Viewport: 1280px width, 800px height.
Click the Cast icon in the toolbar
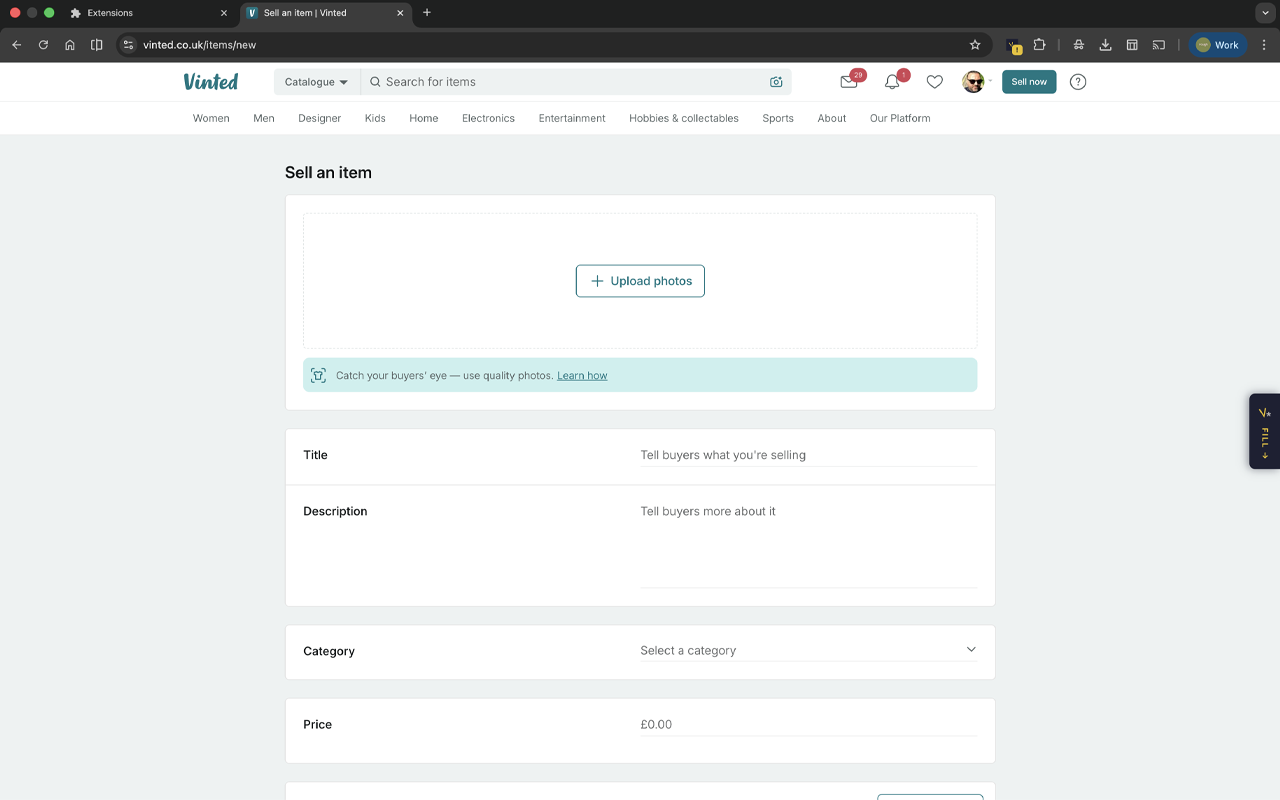pyautogui.click(x=1158, y=44)
